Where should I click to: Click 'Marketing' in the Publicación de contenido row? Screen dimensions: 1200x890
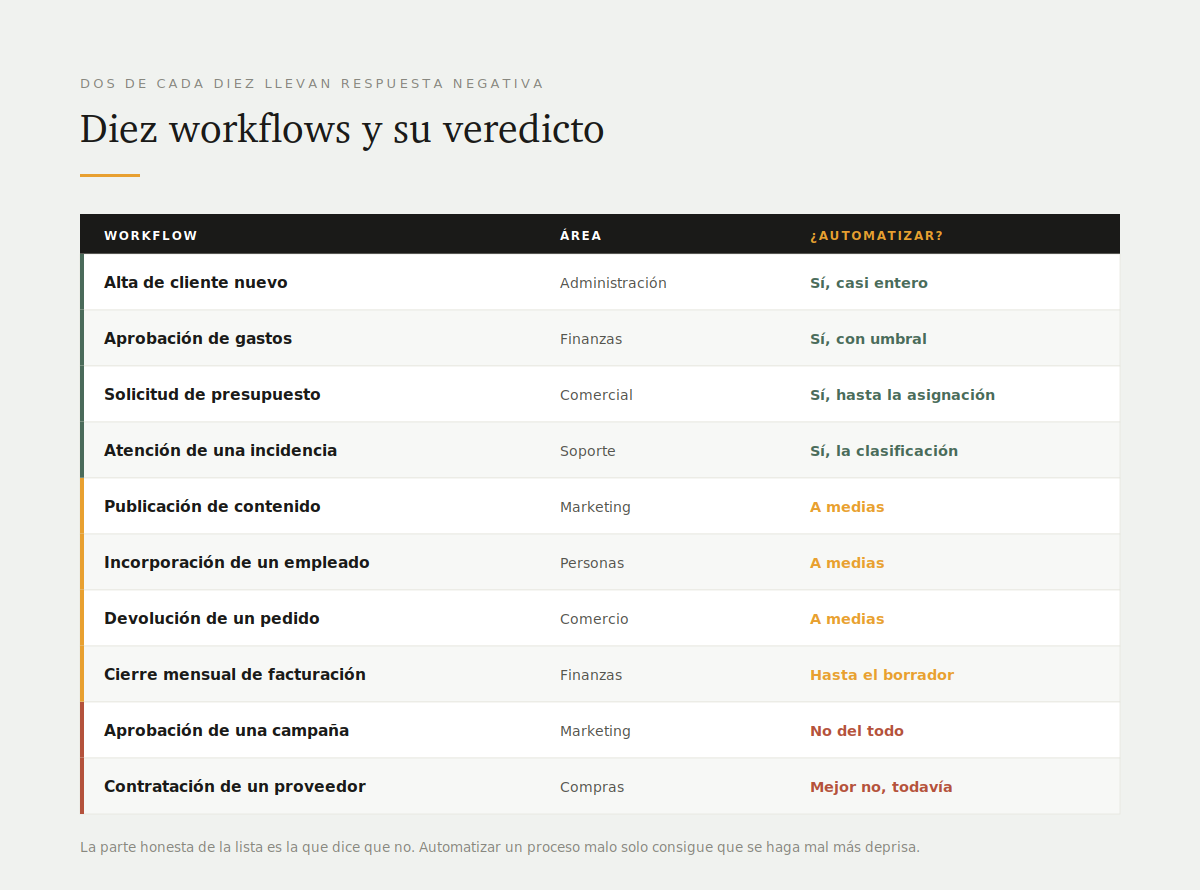(x=595, y=507)
